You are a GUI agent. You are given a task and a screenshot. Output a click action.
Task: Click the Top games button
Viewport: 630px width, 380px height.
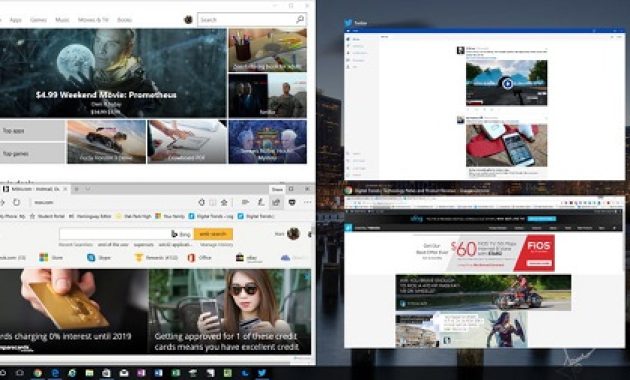point(32,153)
